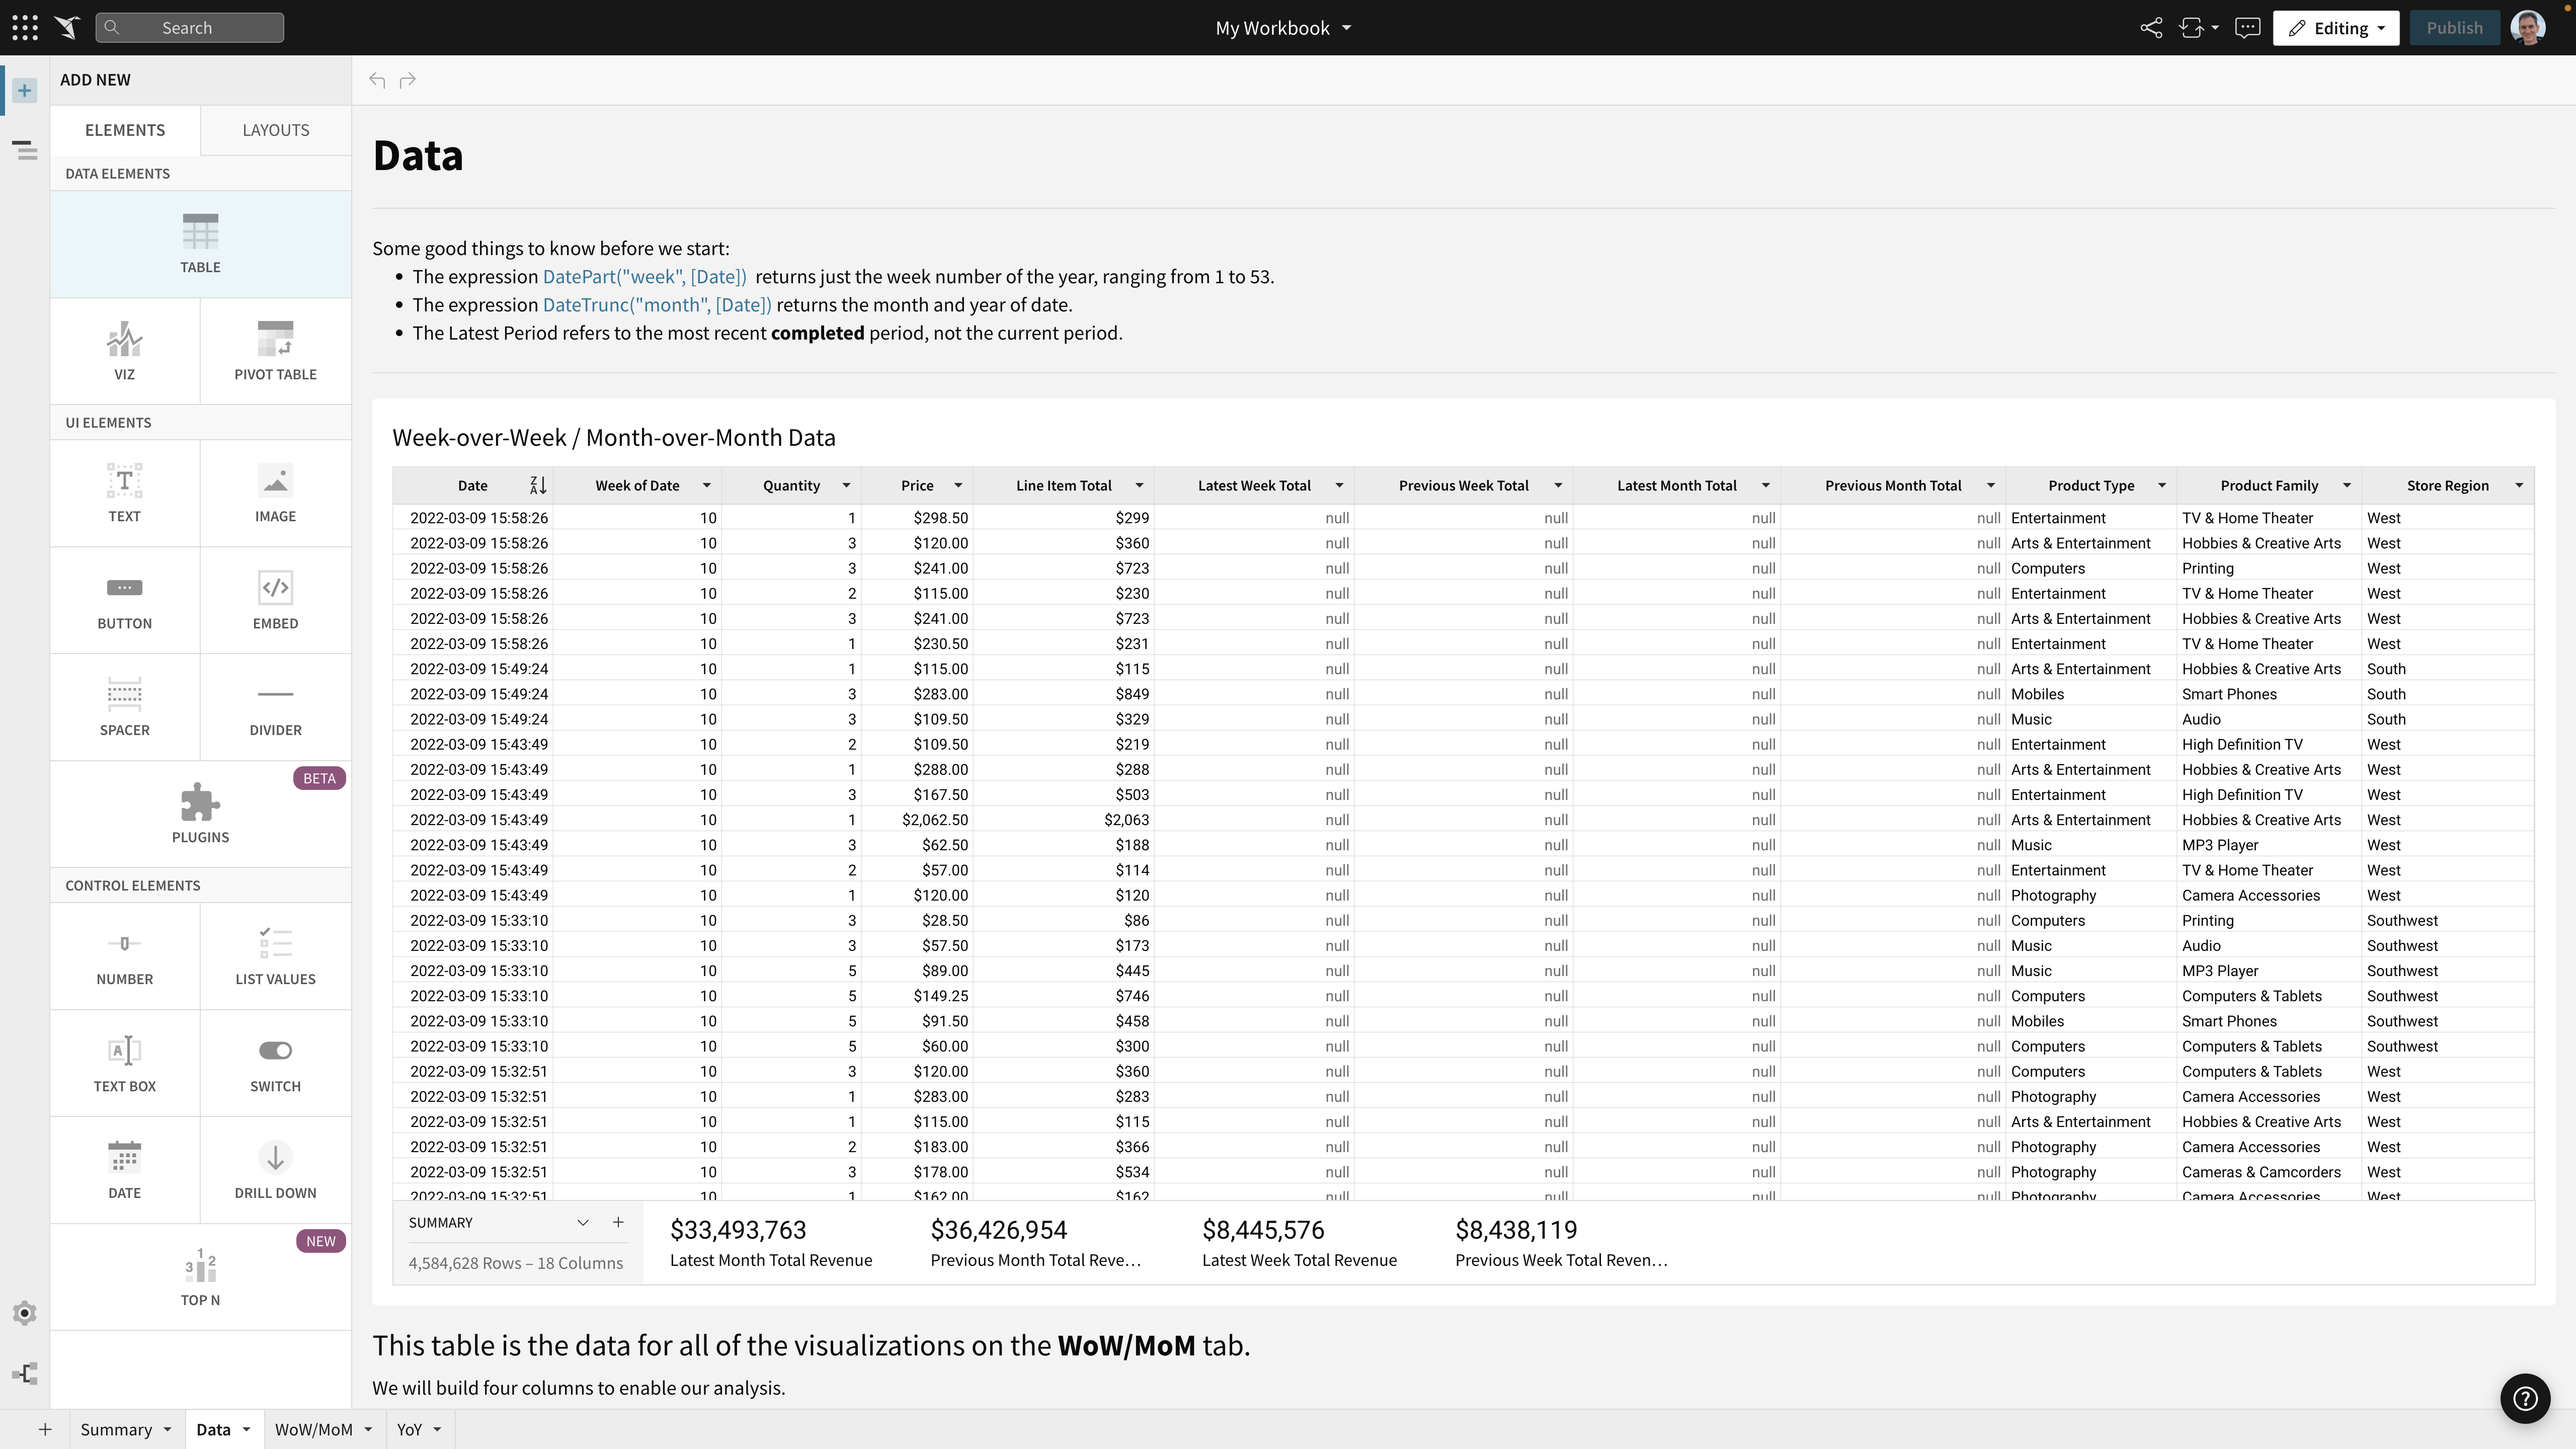Image resolution: width=2576 pixels, height=1449 pixels.
Task: Click the Publish button
Action: pos(2456,27)
